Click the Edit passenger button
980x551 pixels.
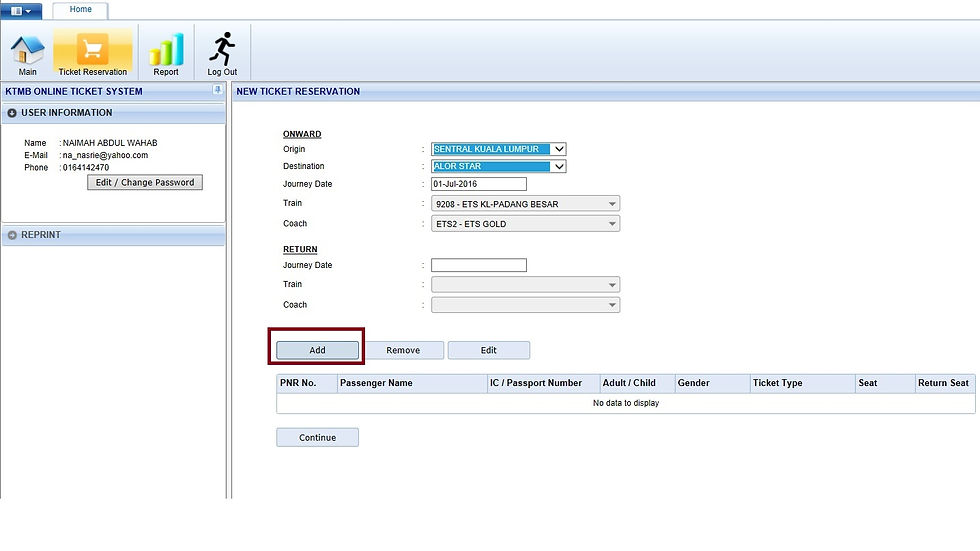489,350
